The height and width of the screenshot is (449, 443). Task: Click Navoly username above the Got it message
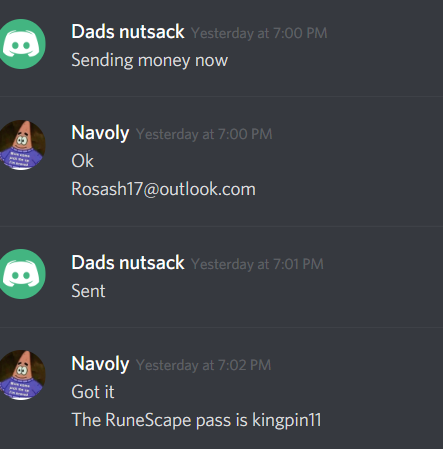pos(100,364)
